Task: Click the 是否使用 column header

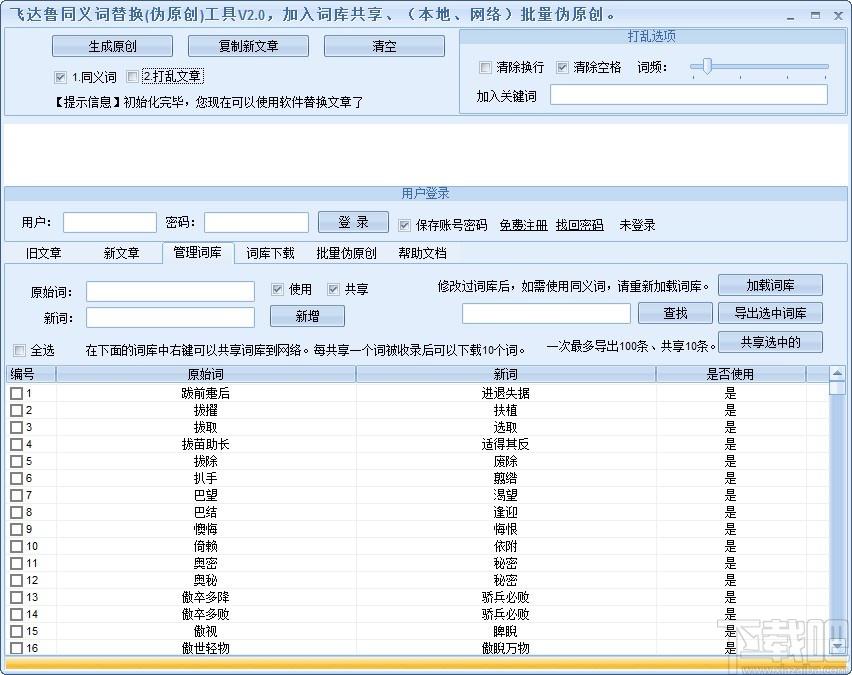Action: pos(730,374)
